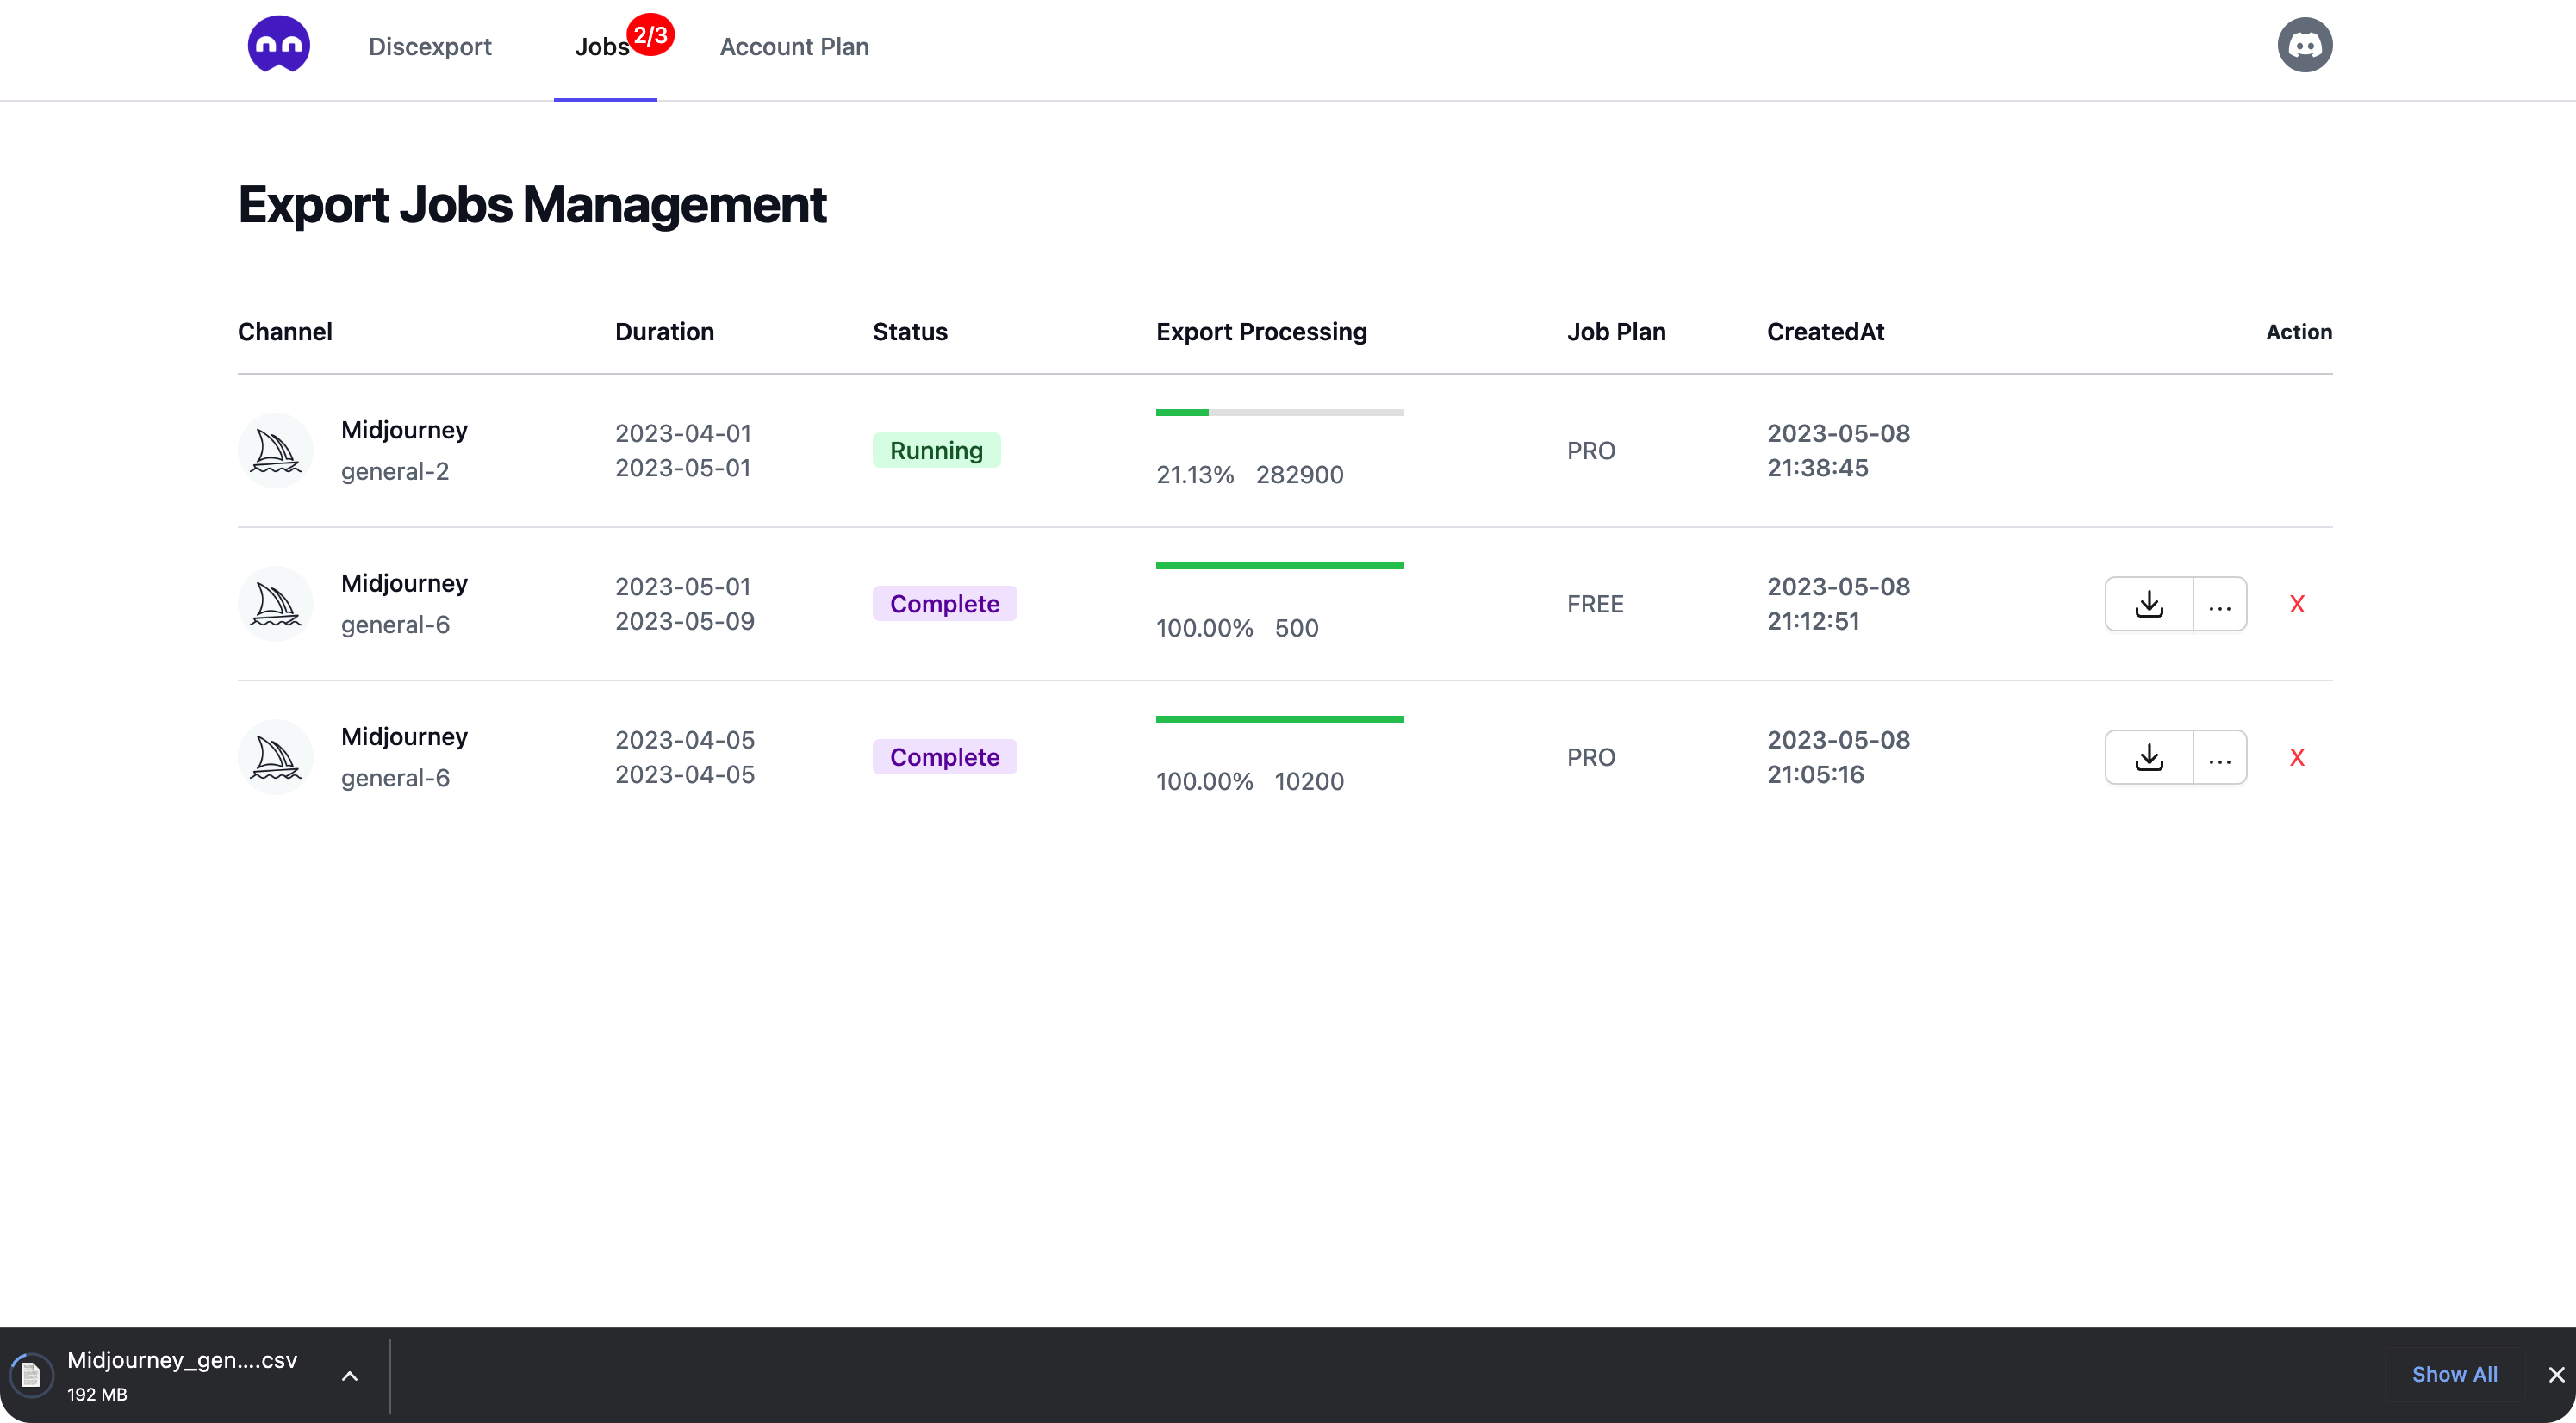Screen dimensions: 2576x1423
Task: Delete the FREE plan job with red X
Action: (x=2297, y=604)
